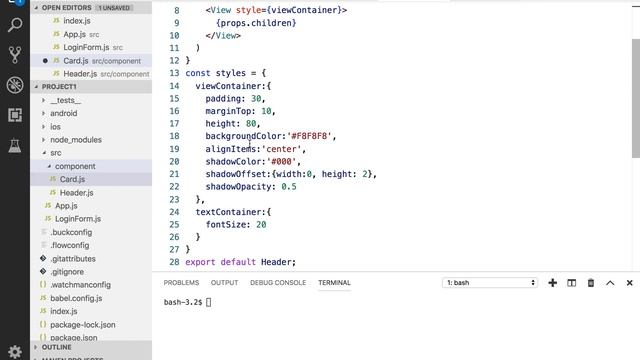The width and height of the screenshot is (640, 360).
Task: Open the Manage gear settings icon
Action: 15,351
